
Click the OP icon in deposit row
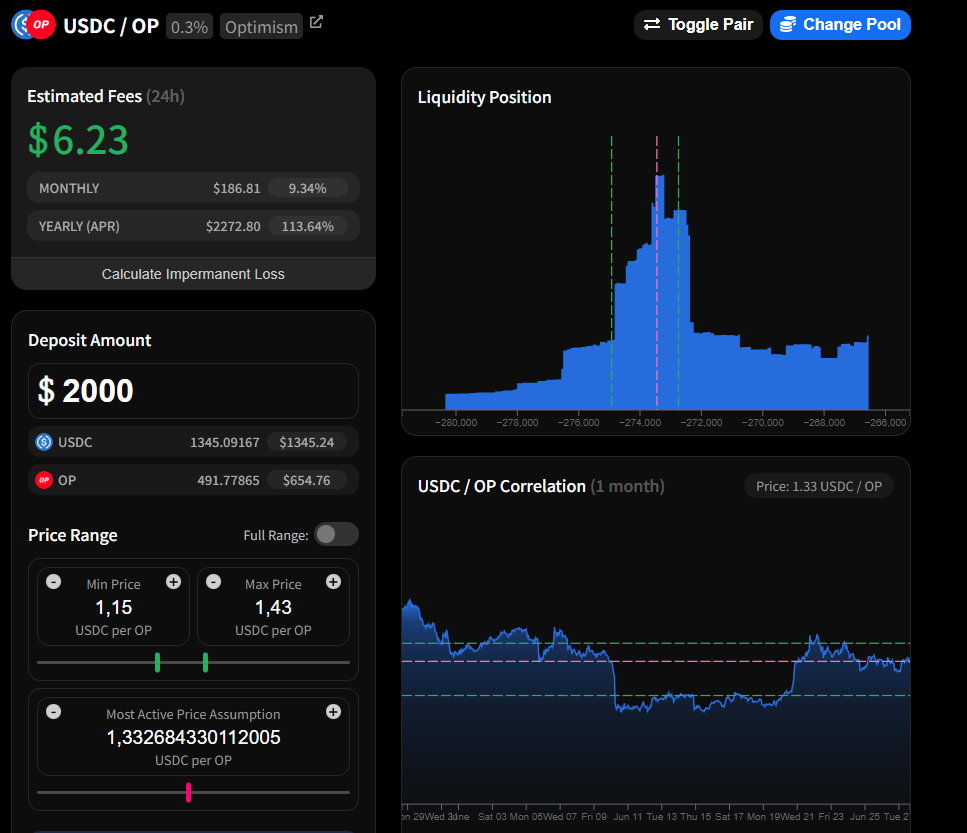pyautogui.click(x=44, y=480)
